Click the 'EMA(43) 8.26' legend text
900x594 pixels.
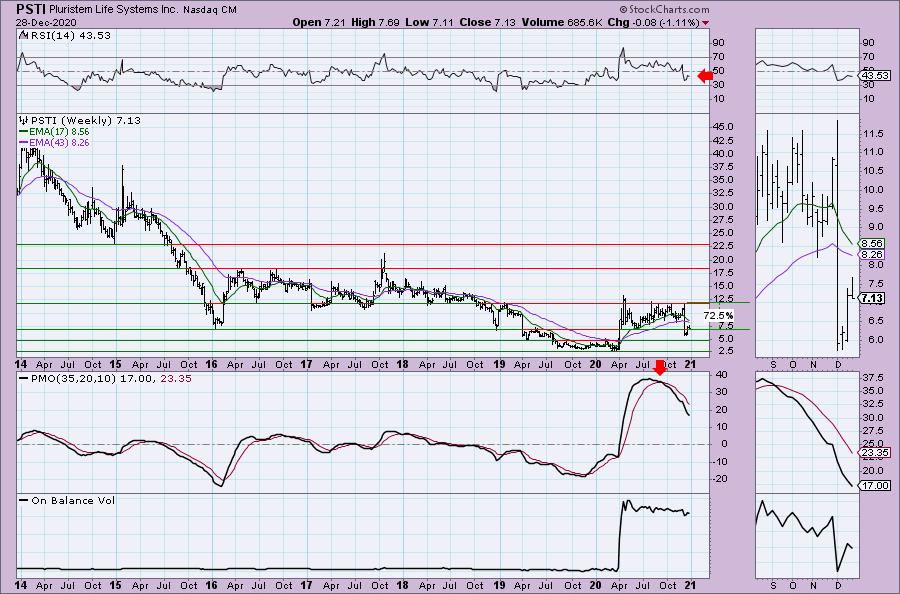point(60,142)
